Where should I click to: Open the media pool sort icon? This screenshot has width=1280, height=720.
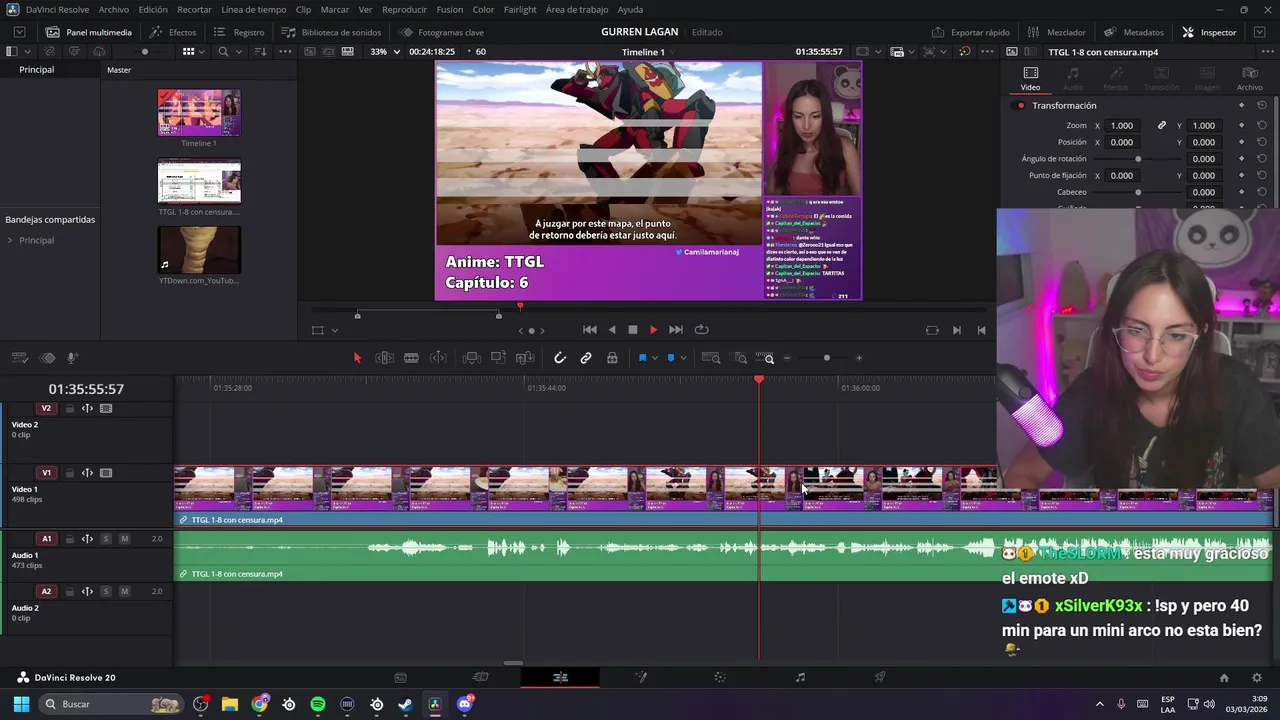click(260, 51)
